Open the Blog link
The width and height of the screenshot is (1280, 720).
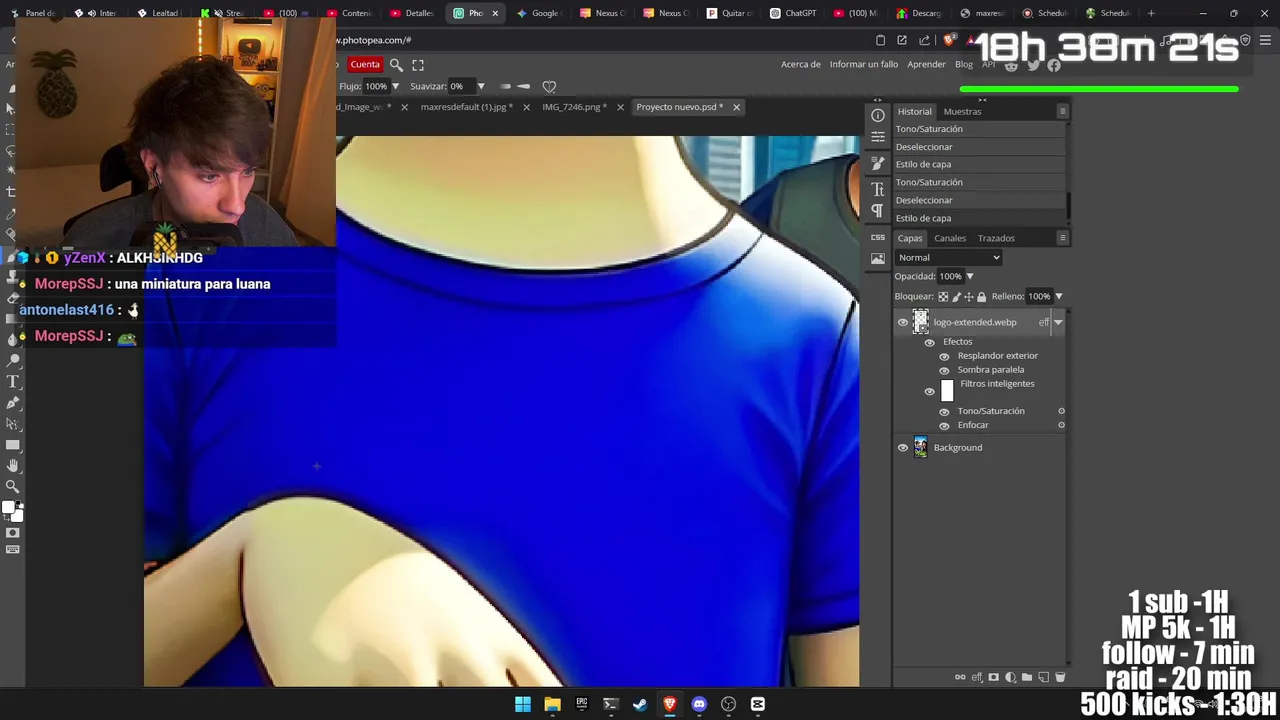964,65
